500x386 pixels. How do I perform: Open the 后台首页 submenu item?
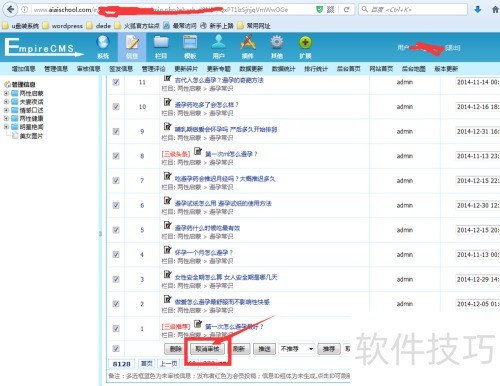[x=349, y=69]
